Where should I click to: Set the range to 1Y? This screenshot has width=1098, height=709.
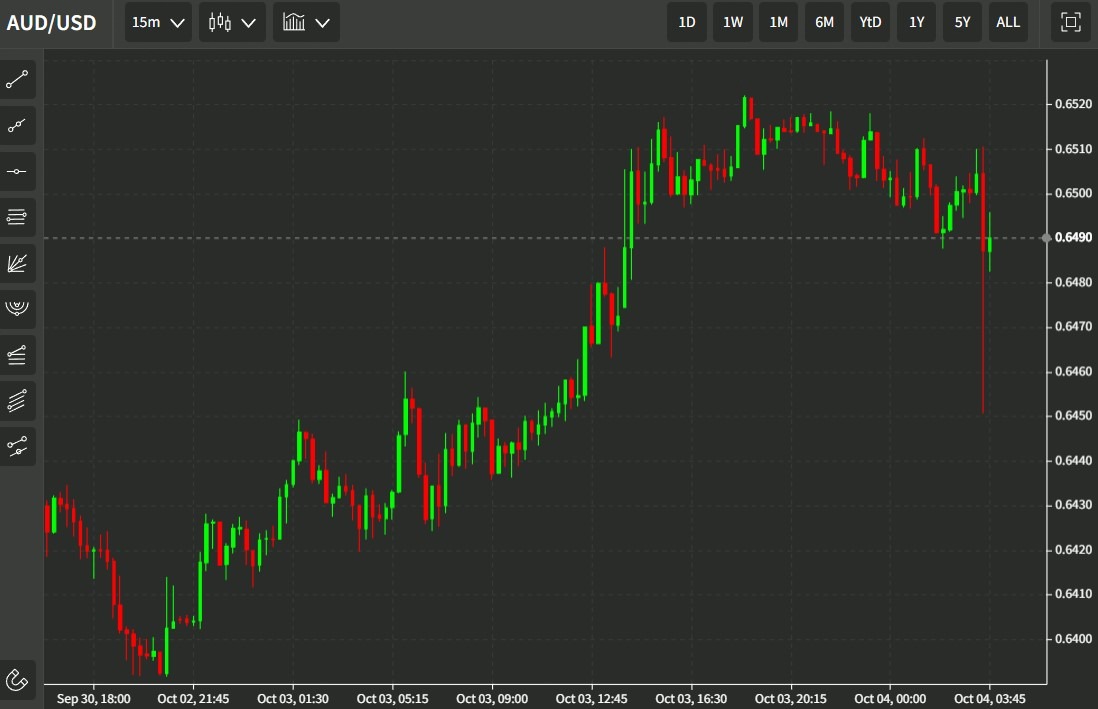click(917, 22)
